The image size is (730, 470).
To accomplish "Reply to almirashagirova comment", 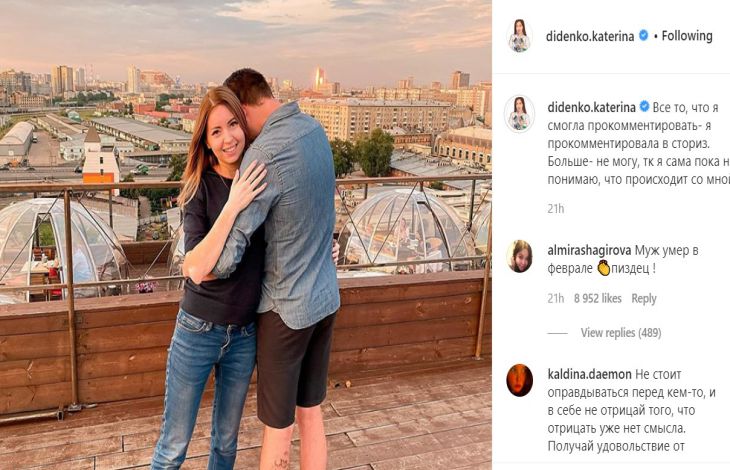I will tap(644, 299).
